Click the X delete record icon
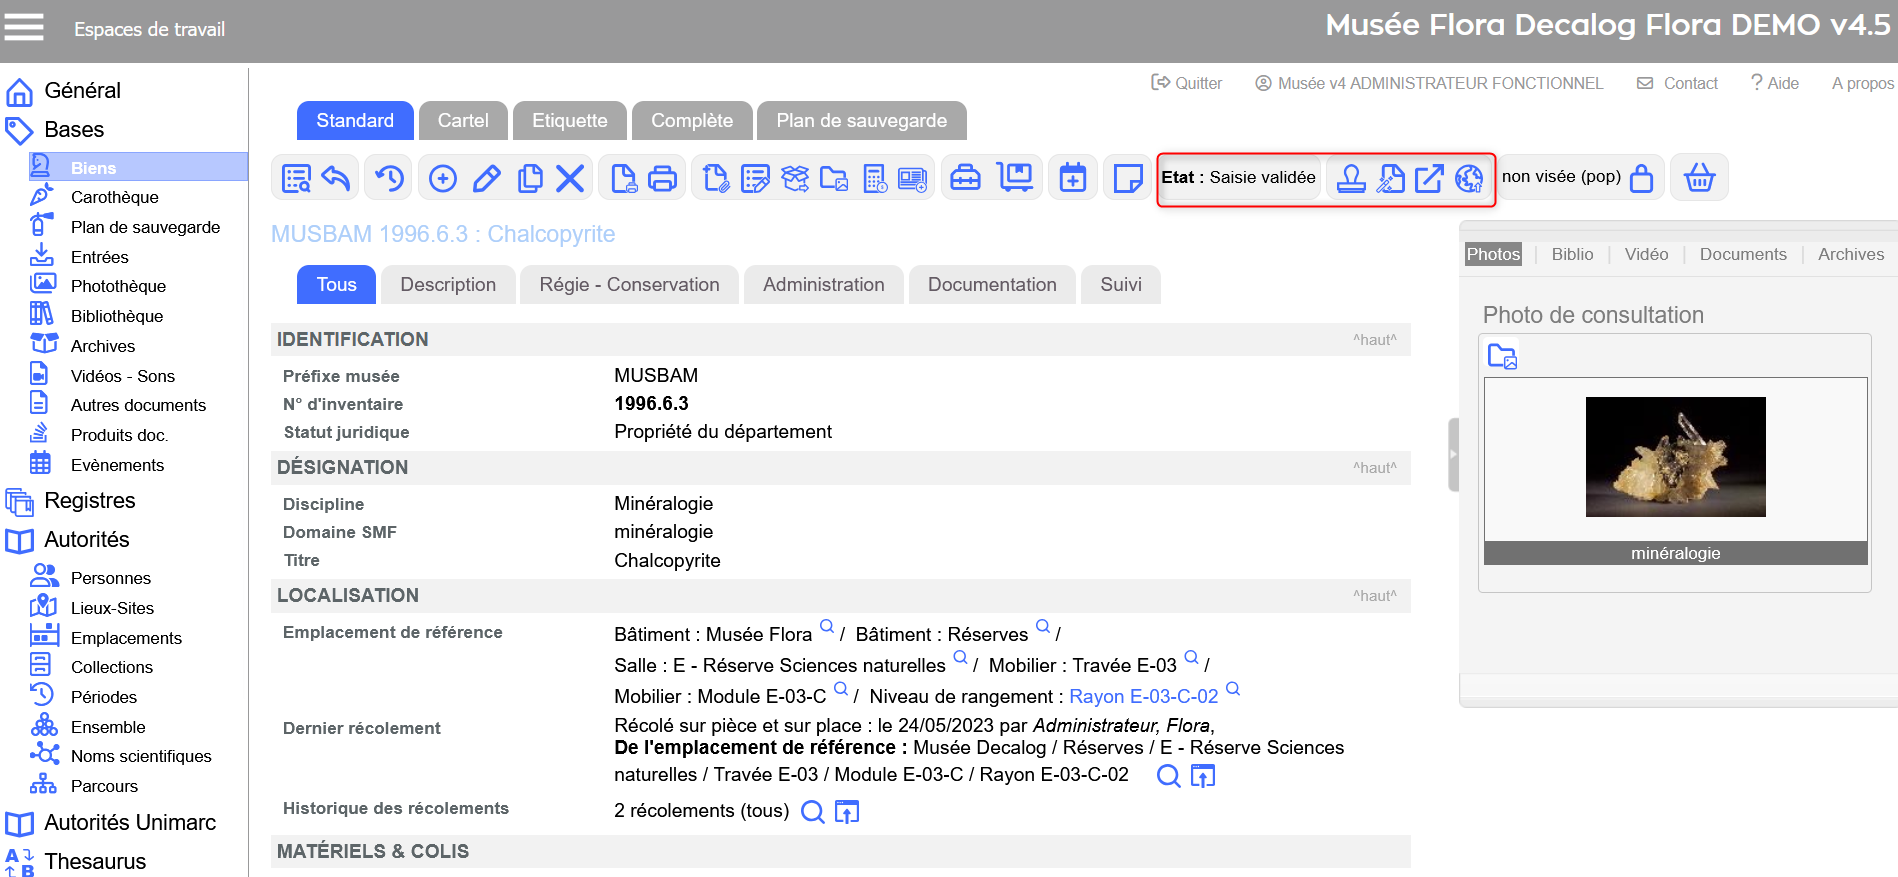The height and width of the screenshot is (877, 1898). coord(570,178)
